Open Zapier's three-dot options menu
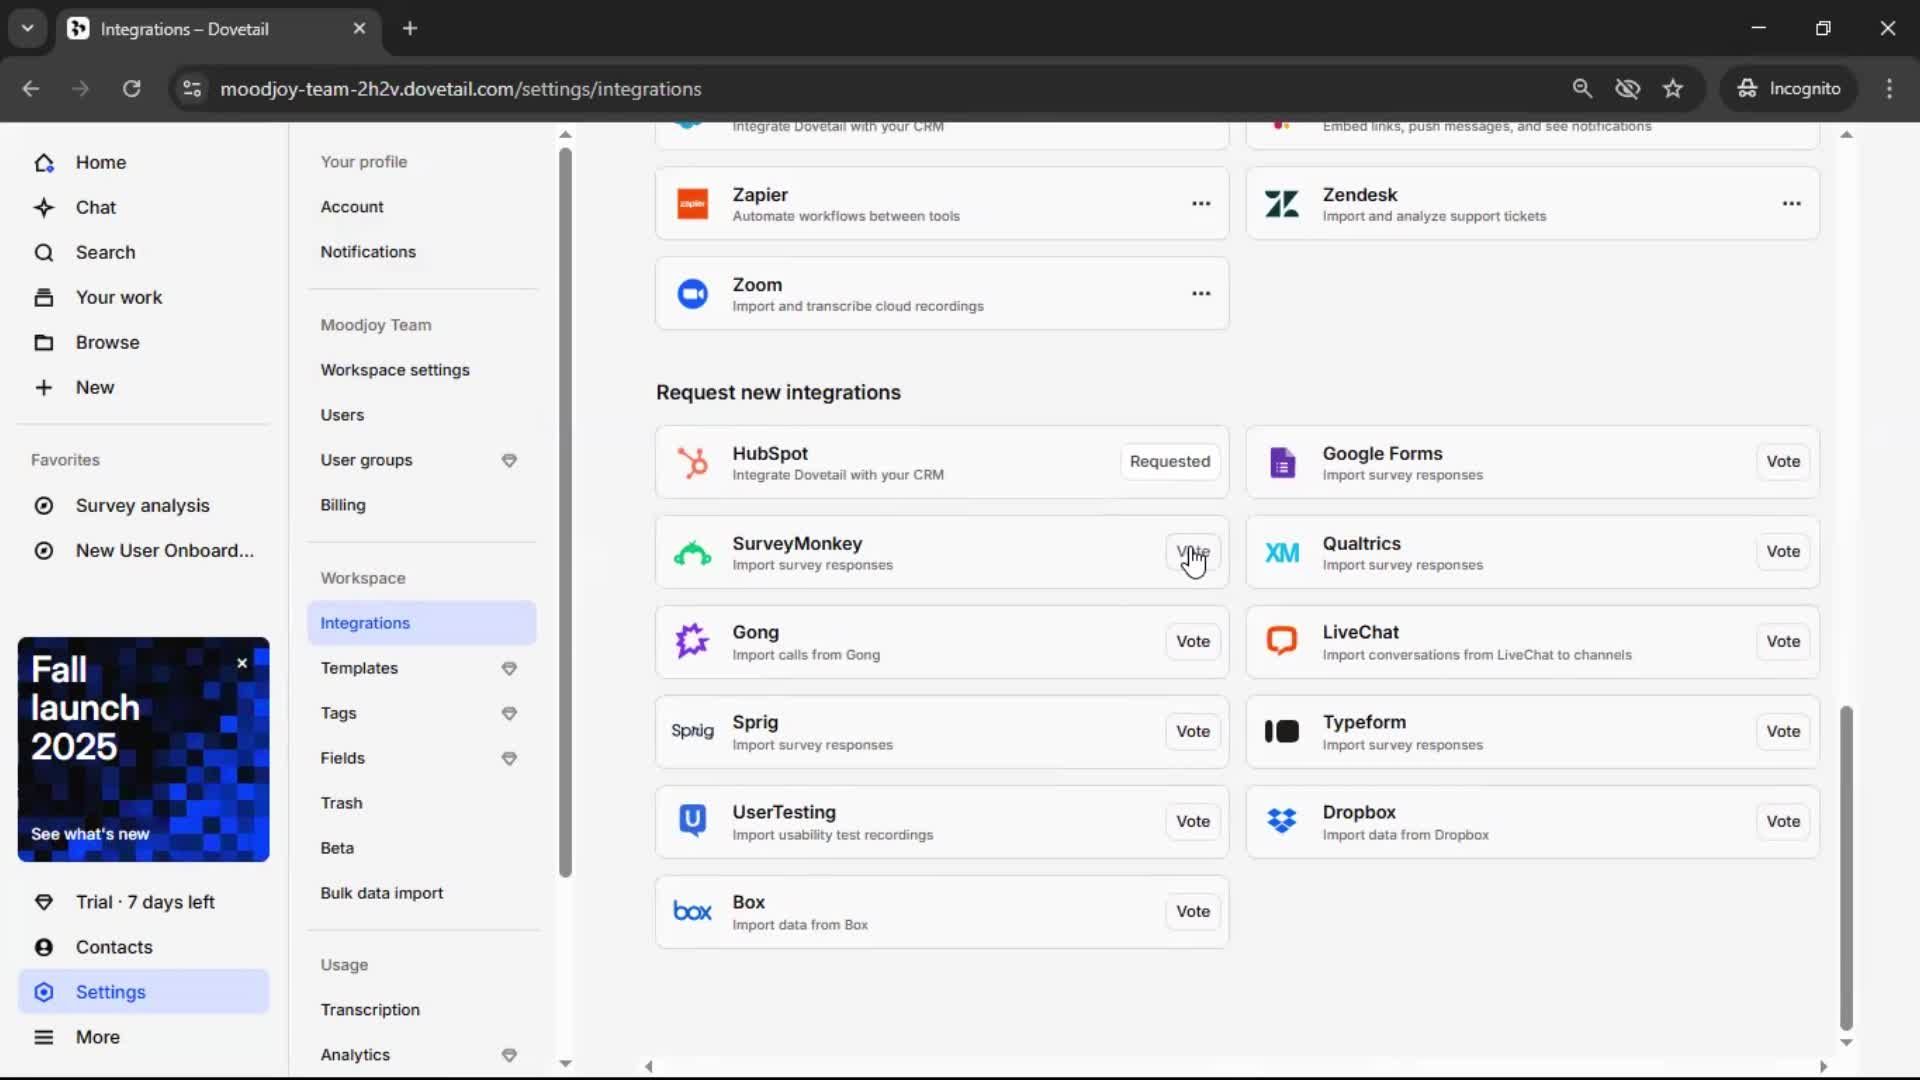1920x1080 pixels. pos(1201,204)
